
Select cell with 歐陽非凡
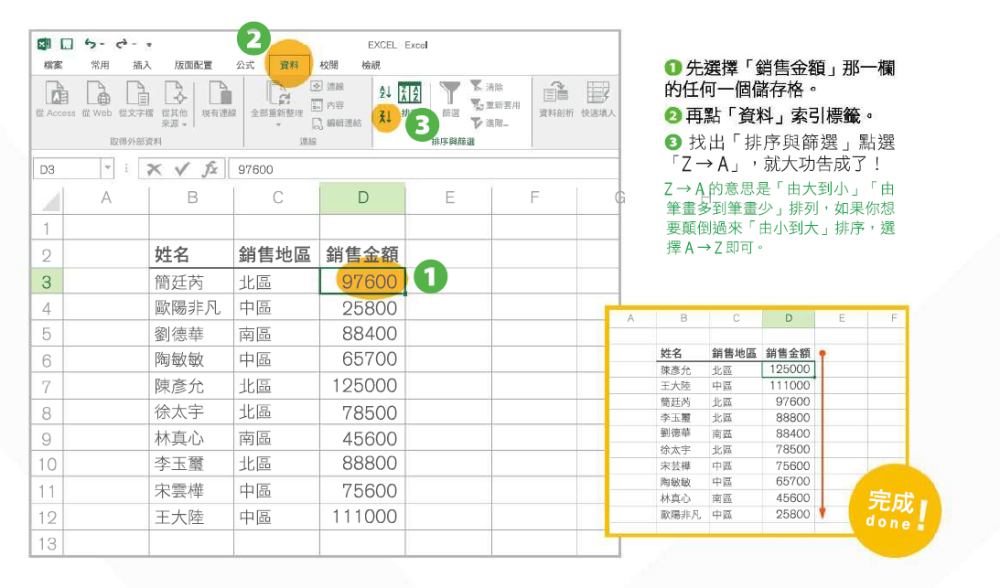click(x=191, y=308)
